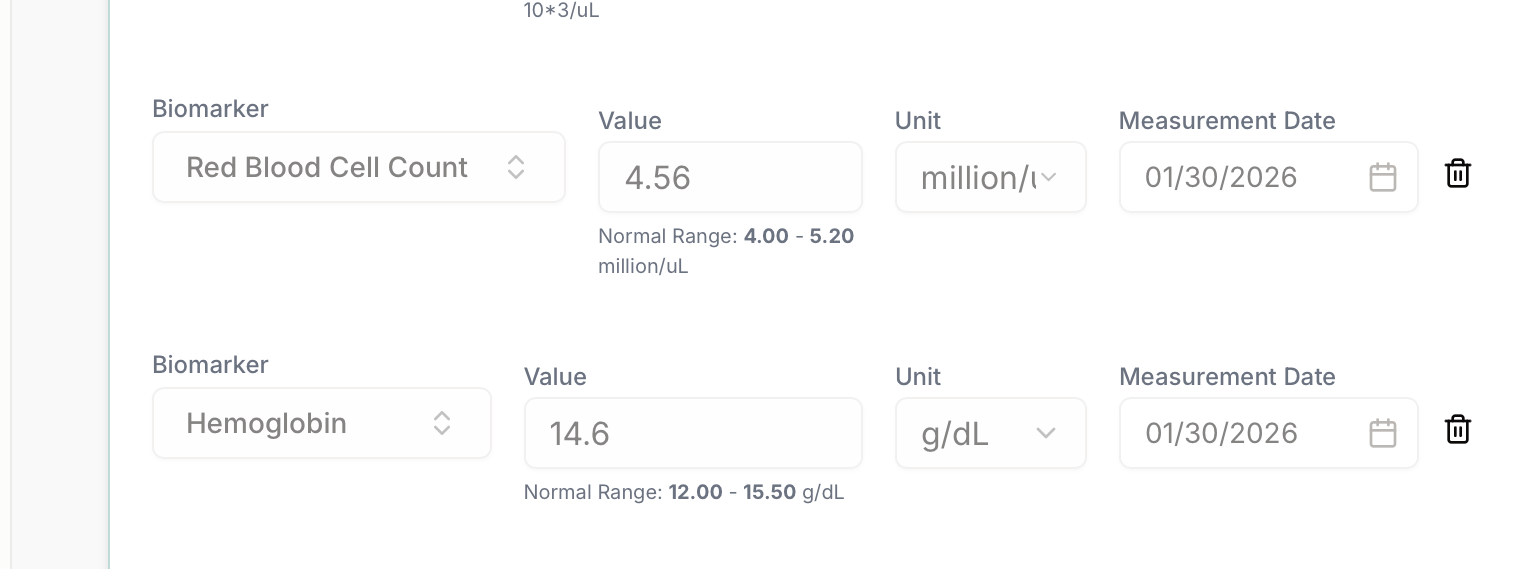1537x569 pixels.
Task: Click up-down arrows on Red Blood Cell Count selector
Action: click(x=516, y=167)
